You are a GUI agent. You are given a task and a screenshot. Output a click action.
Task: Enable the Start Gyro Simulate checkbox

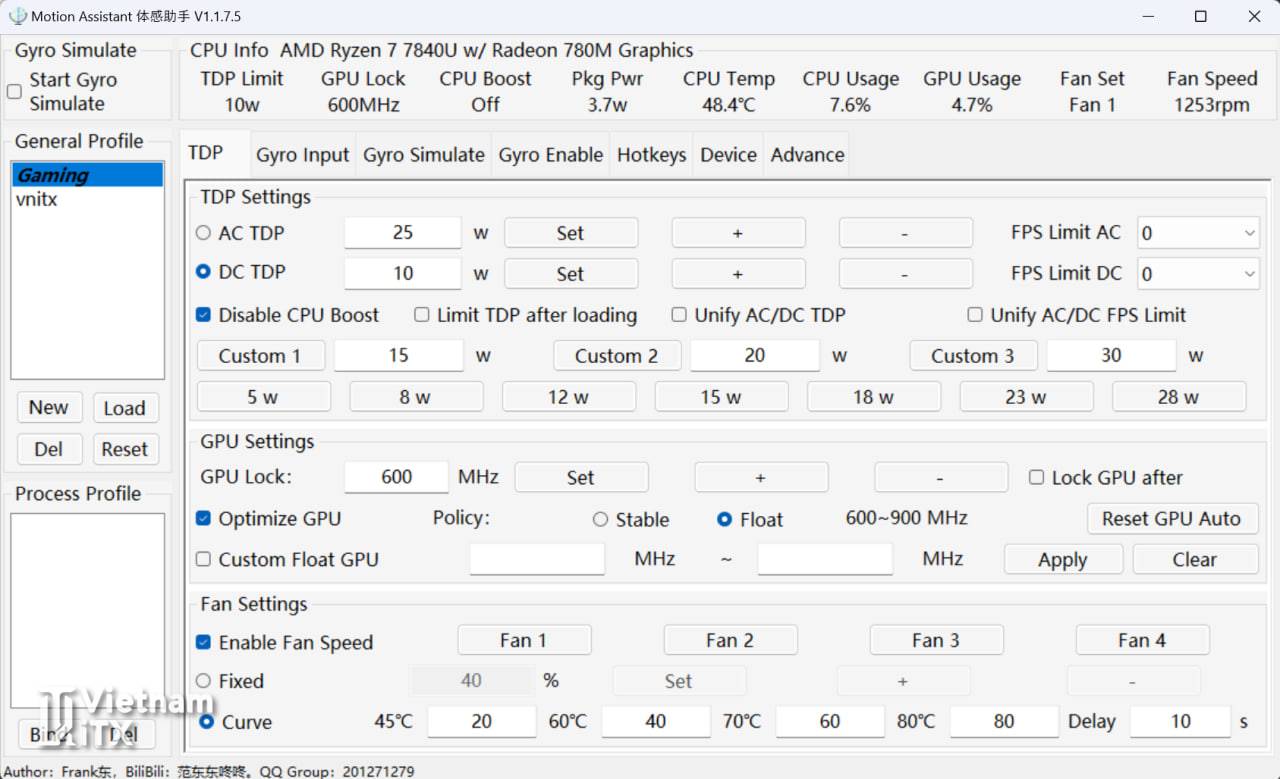pyautogui.click(x=15, y=92)
